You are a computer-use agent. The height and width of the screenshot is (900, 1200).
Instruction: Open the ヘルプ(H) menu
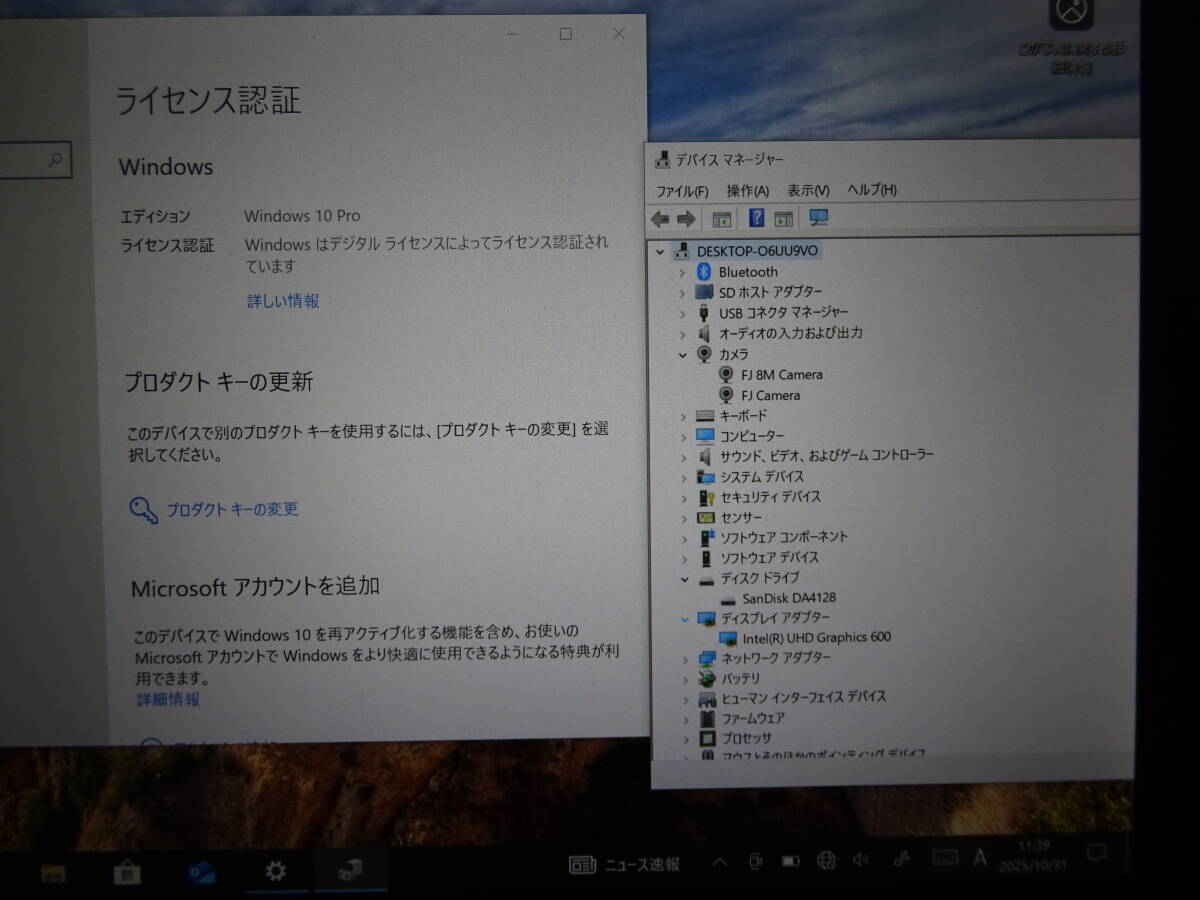coord(872,189)
